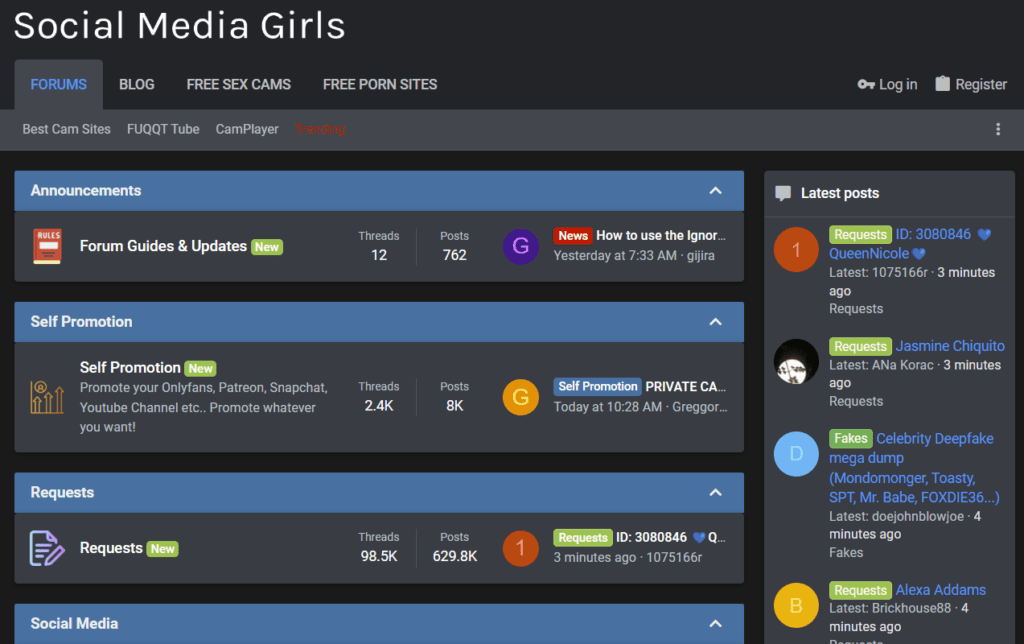Open the three-dot more options menu
The image size is (1024, 644).
998,129
